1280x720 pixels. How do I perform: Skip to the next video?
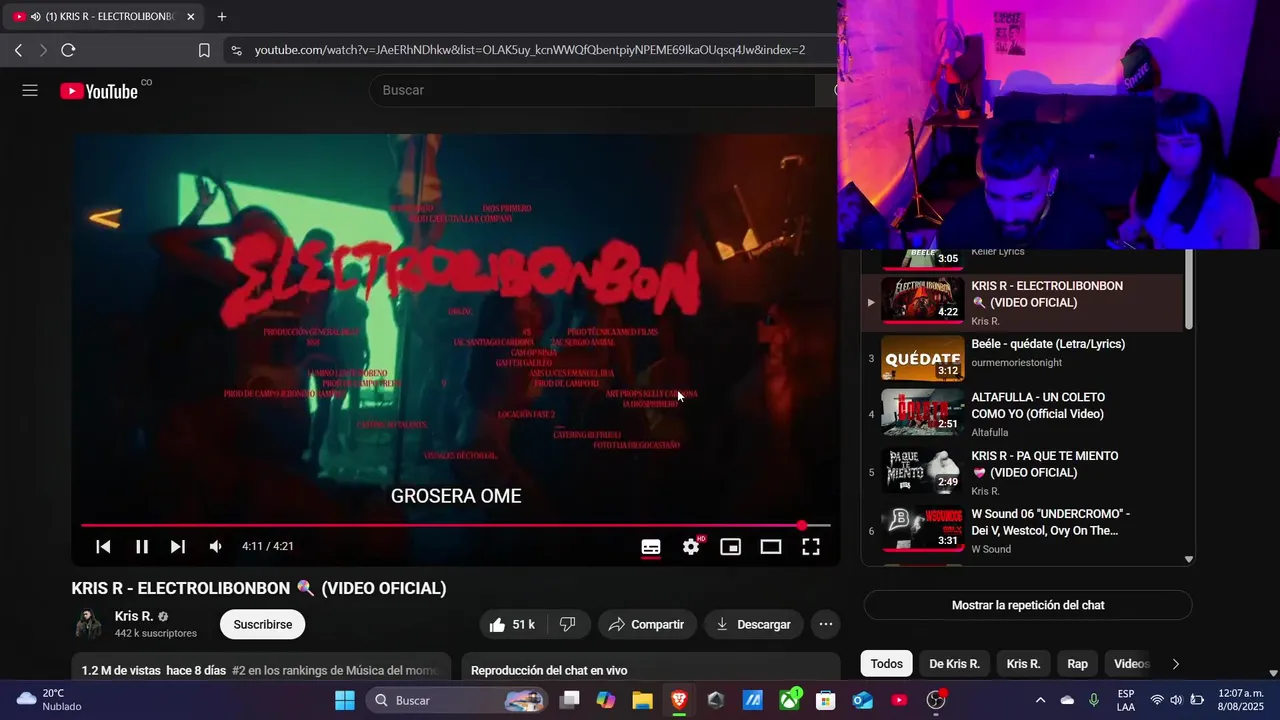pyautogui.click(x=178, y=546)
